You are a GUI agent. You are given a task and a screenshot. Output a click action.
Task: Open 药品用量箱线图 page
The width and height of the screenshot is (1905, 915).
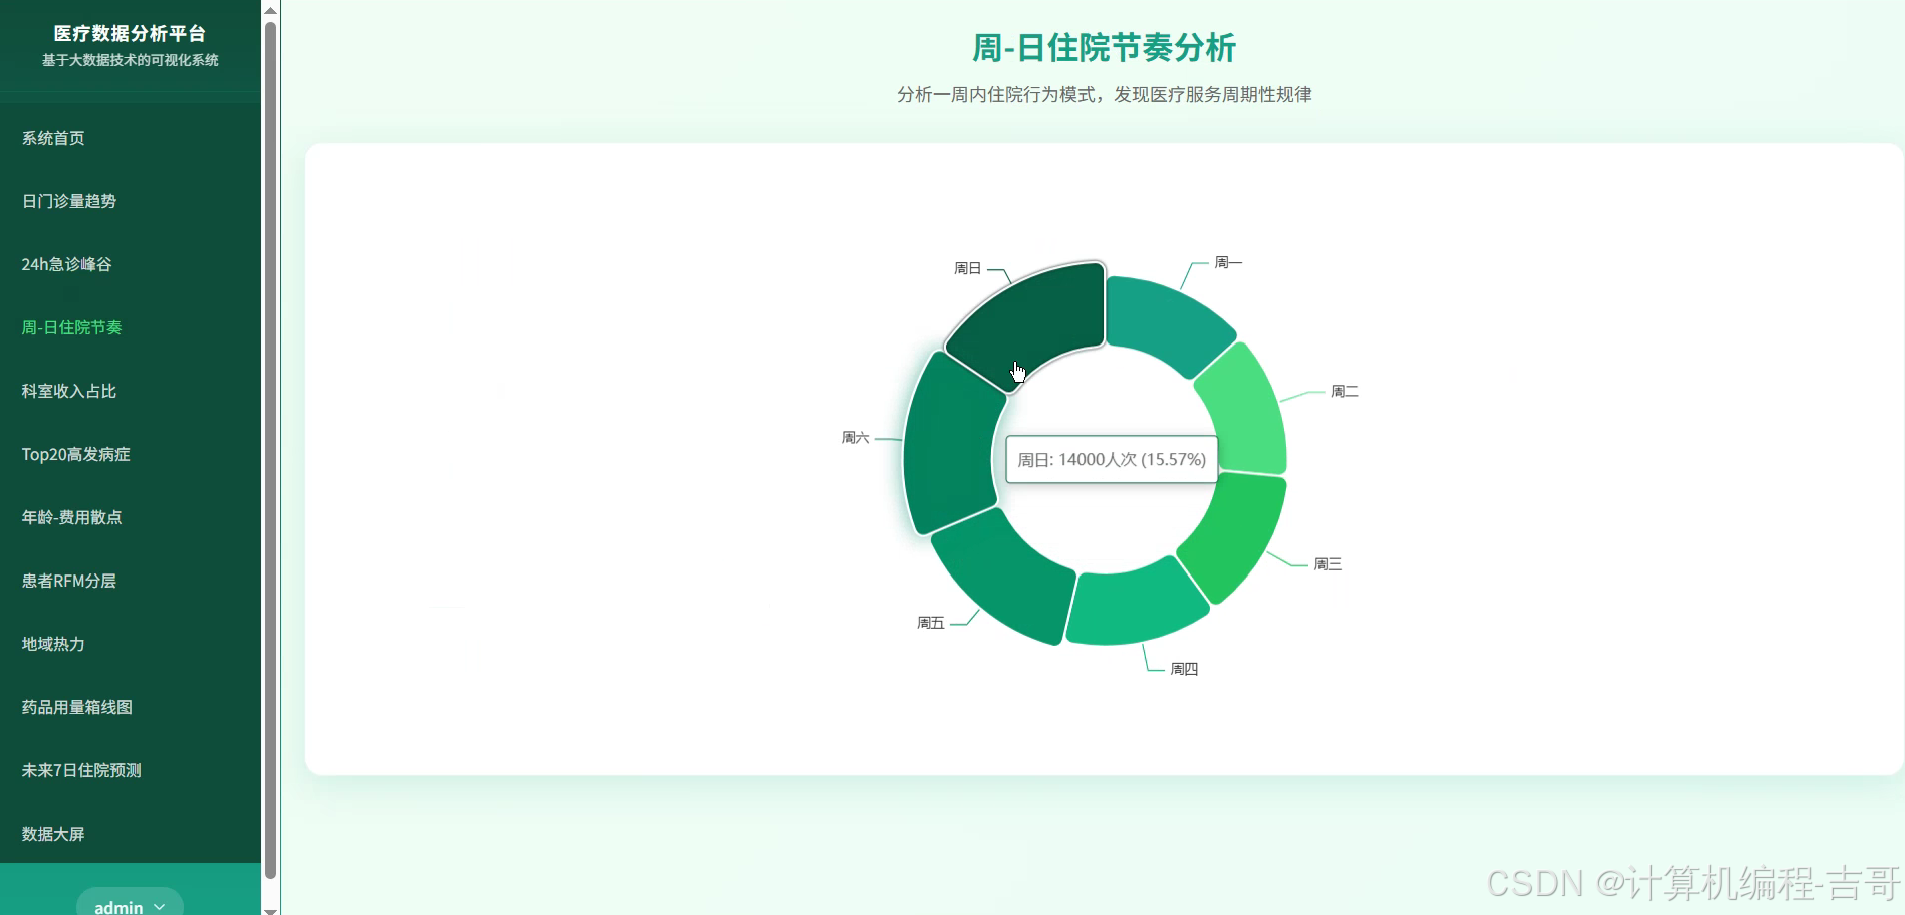tap(77, 707)
